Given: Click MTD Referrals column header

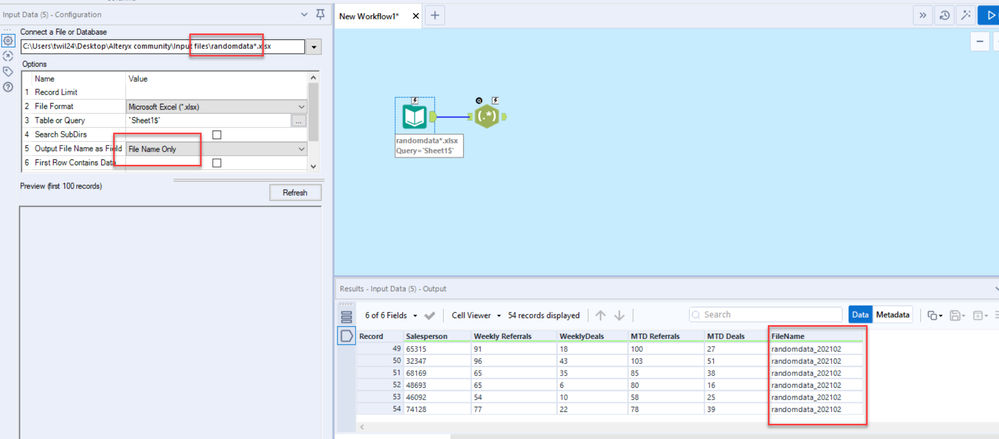Looking at the screenshot, I should tap(666, 336).
